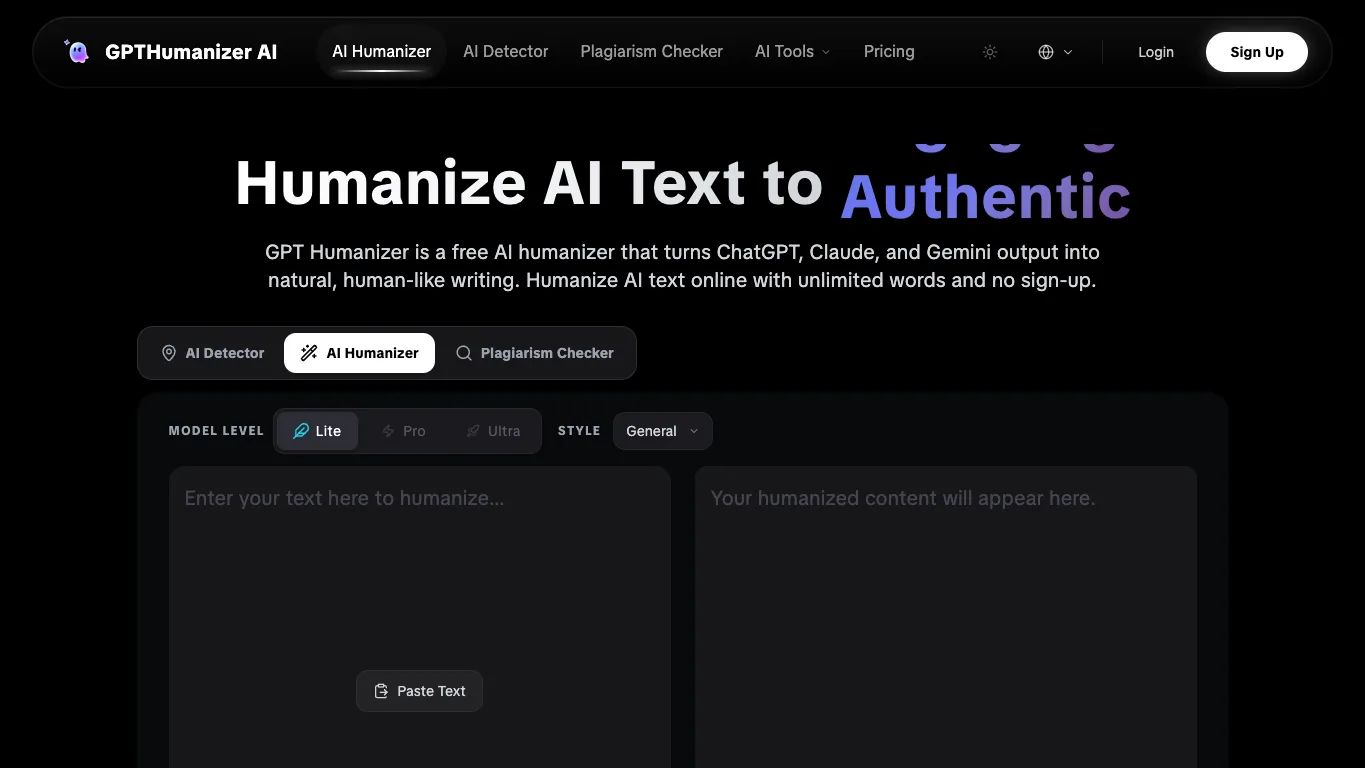Screen dimensions: 1365x768
Task: Select the AI Humanizer tool tab
Action: (x=360, y=353)
